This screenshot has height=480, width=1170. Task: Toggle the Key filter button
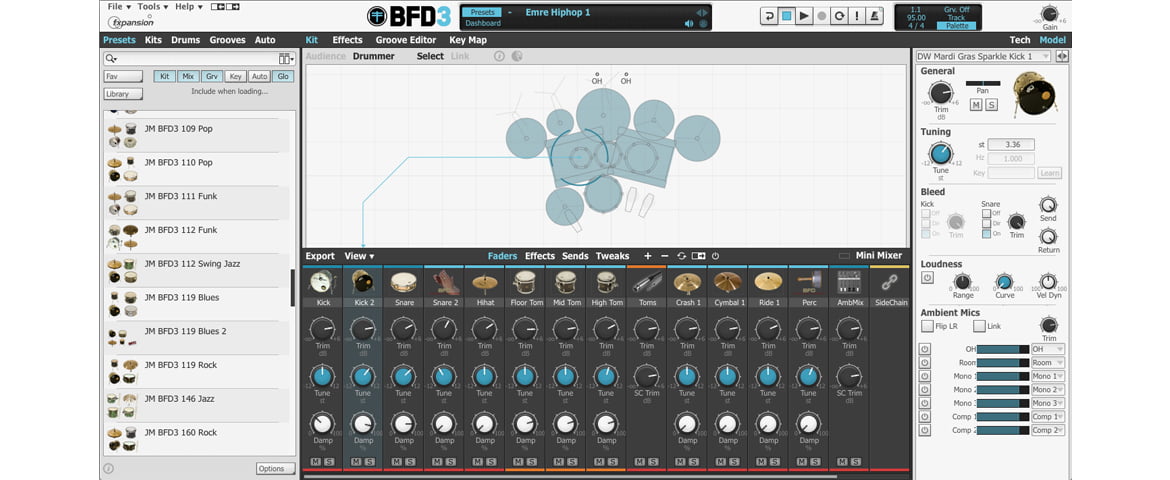click(x=236, y=76)
